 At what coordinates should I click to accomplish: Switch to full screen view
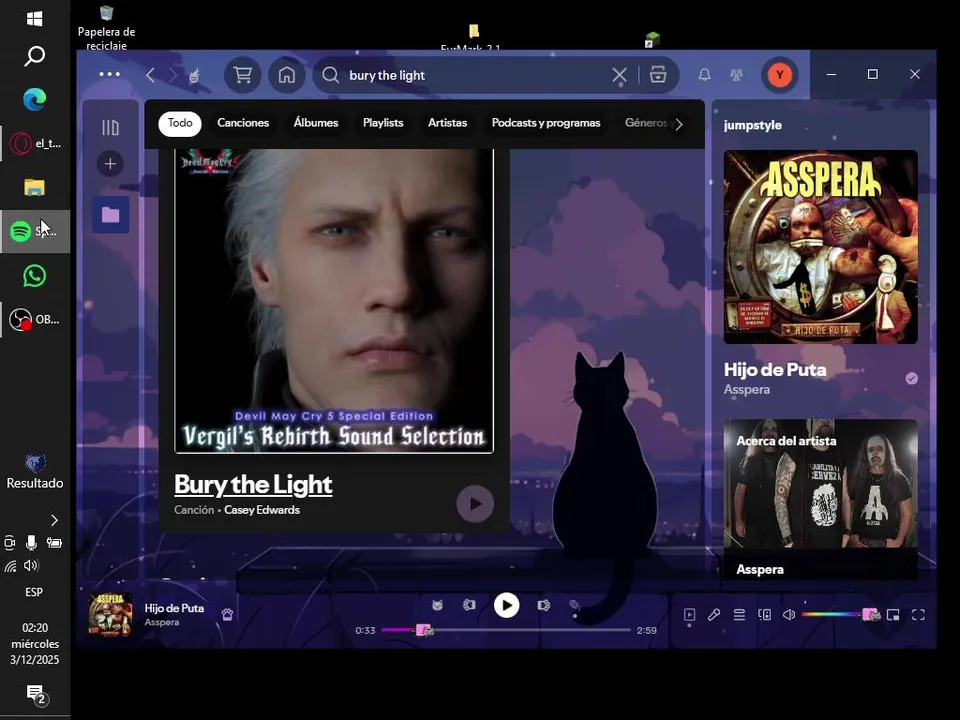tap(918, 615)
